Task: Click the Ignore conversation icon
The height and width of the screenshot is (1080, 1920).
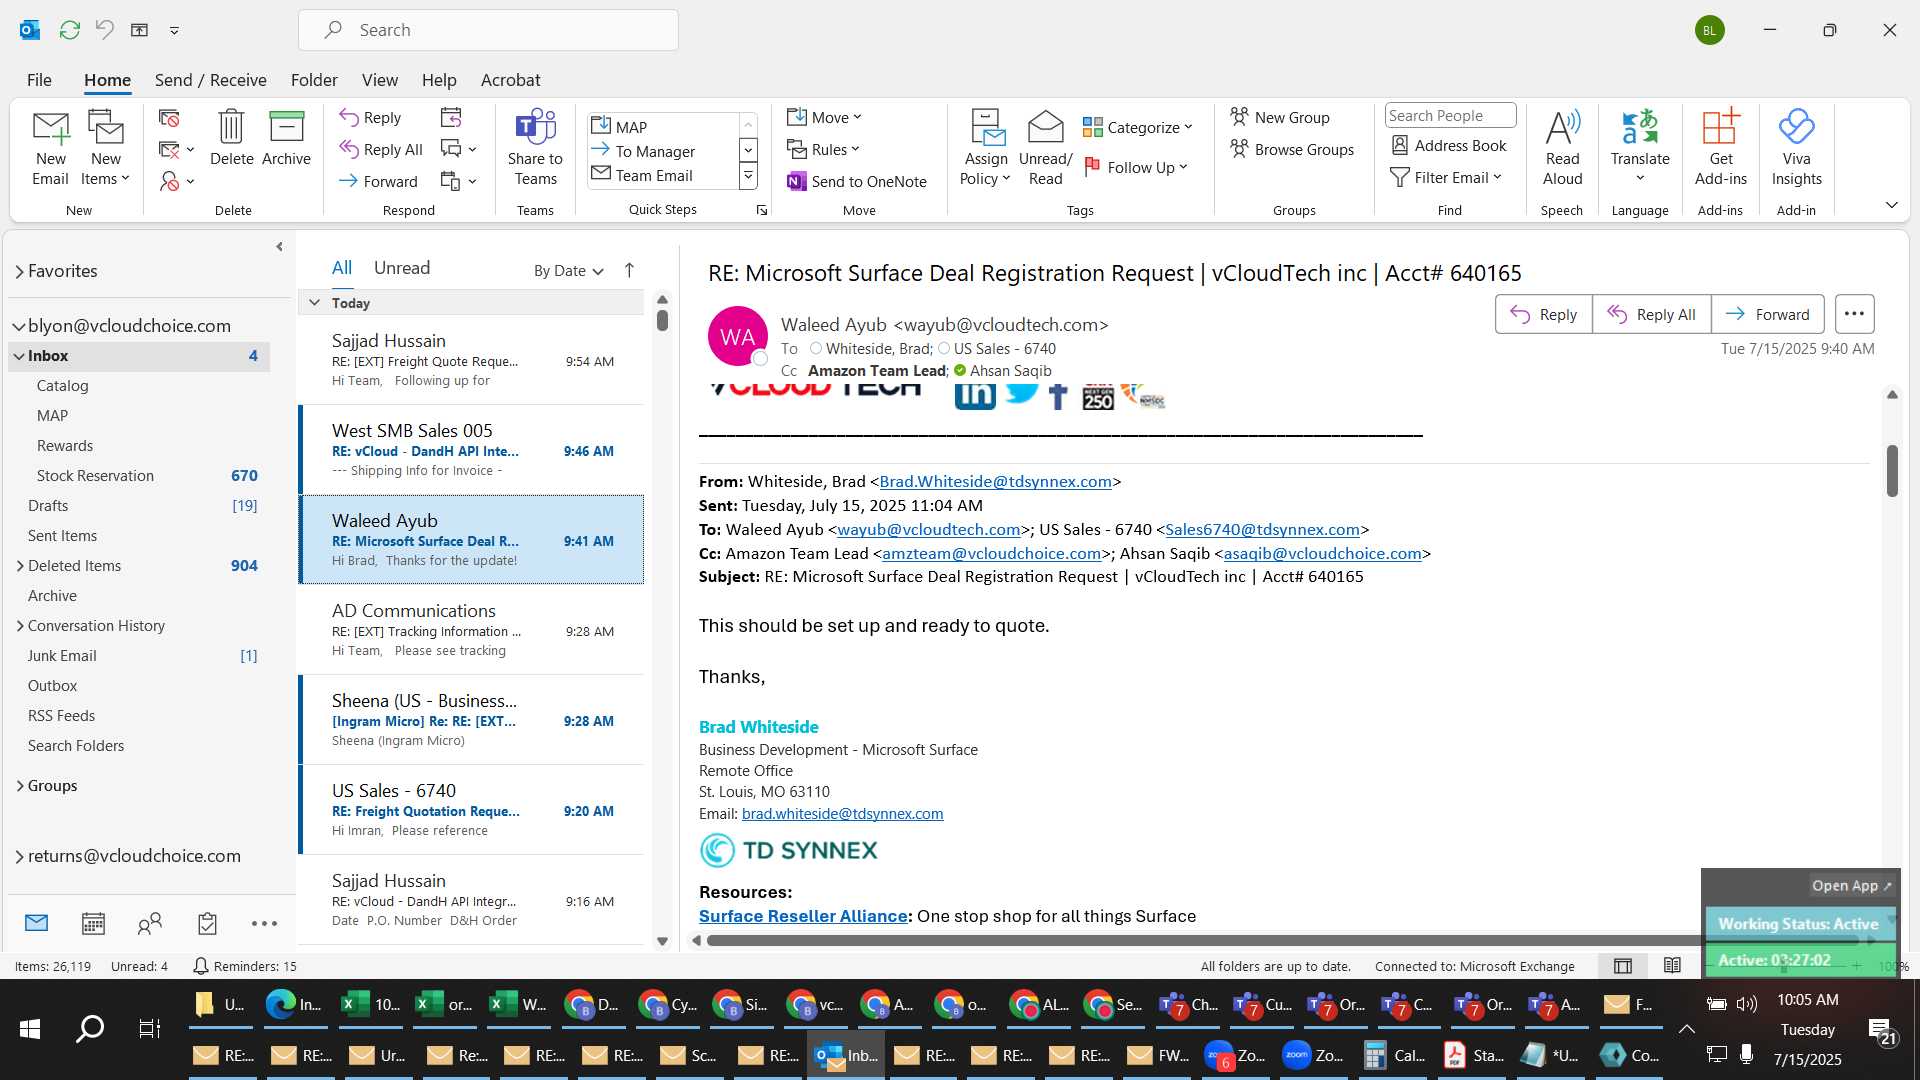Action: pyautogui.click(x=169, y=118)
